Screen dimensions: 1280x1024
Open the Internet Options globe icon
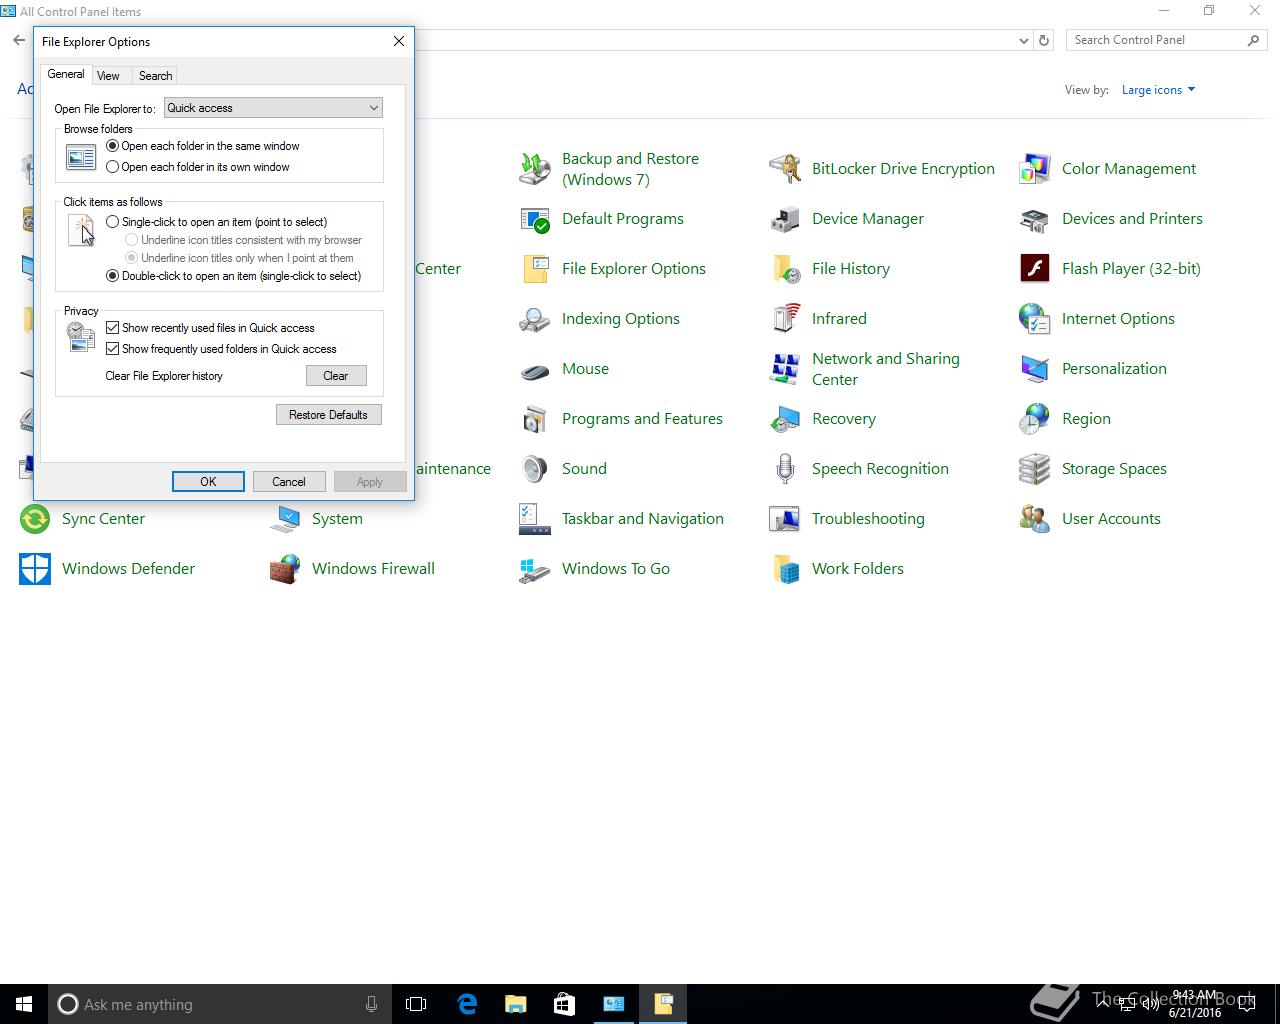pyautogui.click(x=1035, y=319)
